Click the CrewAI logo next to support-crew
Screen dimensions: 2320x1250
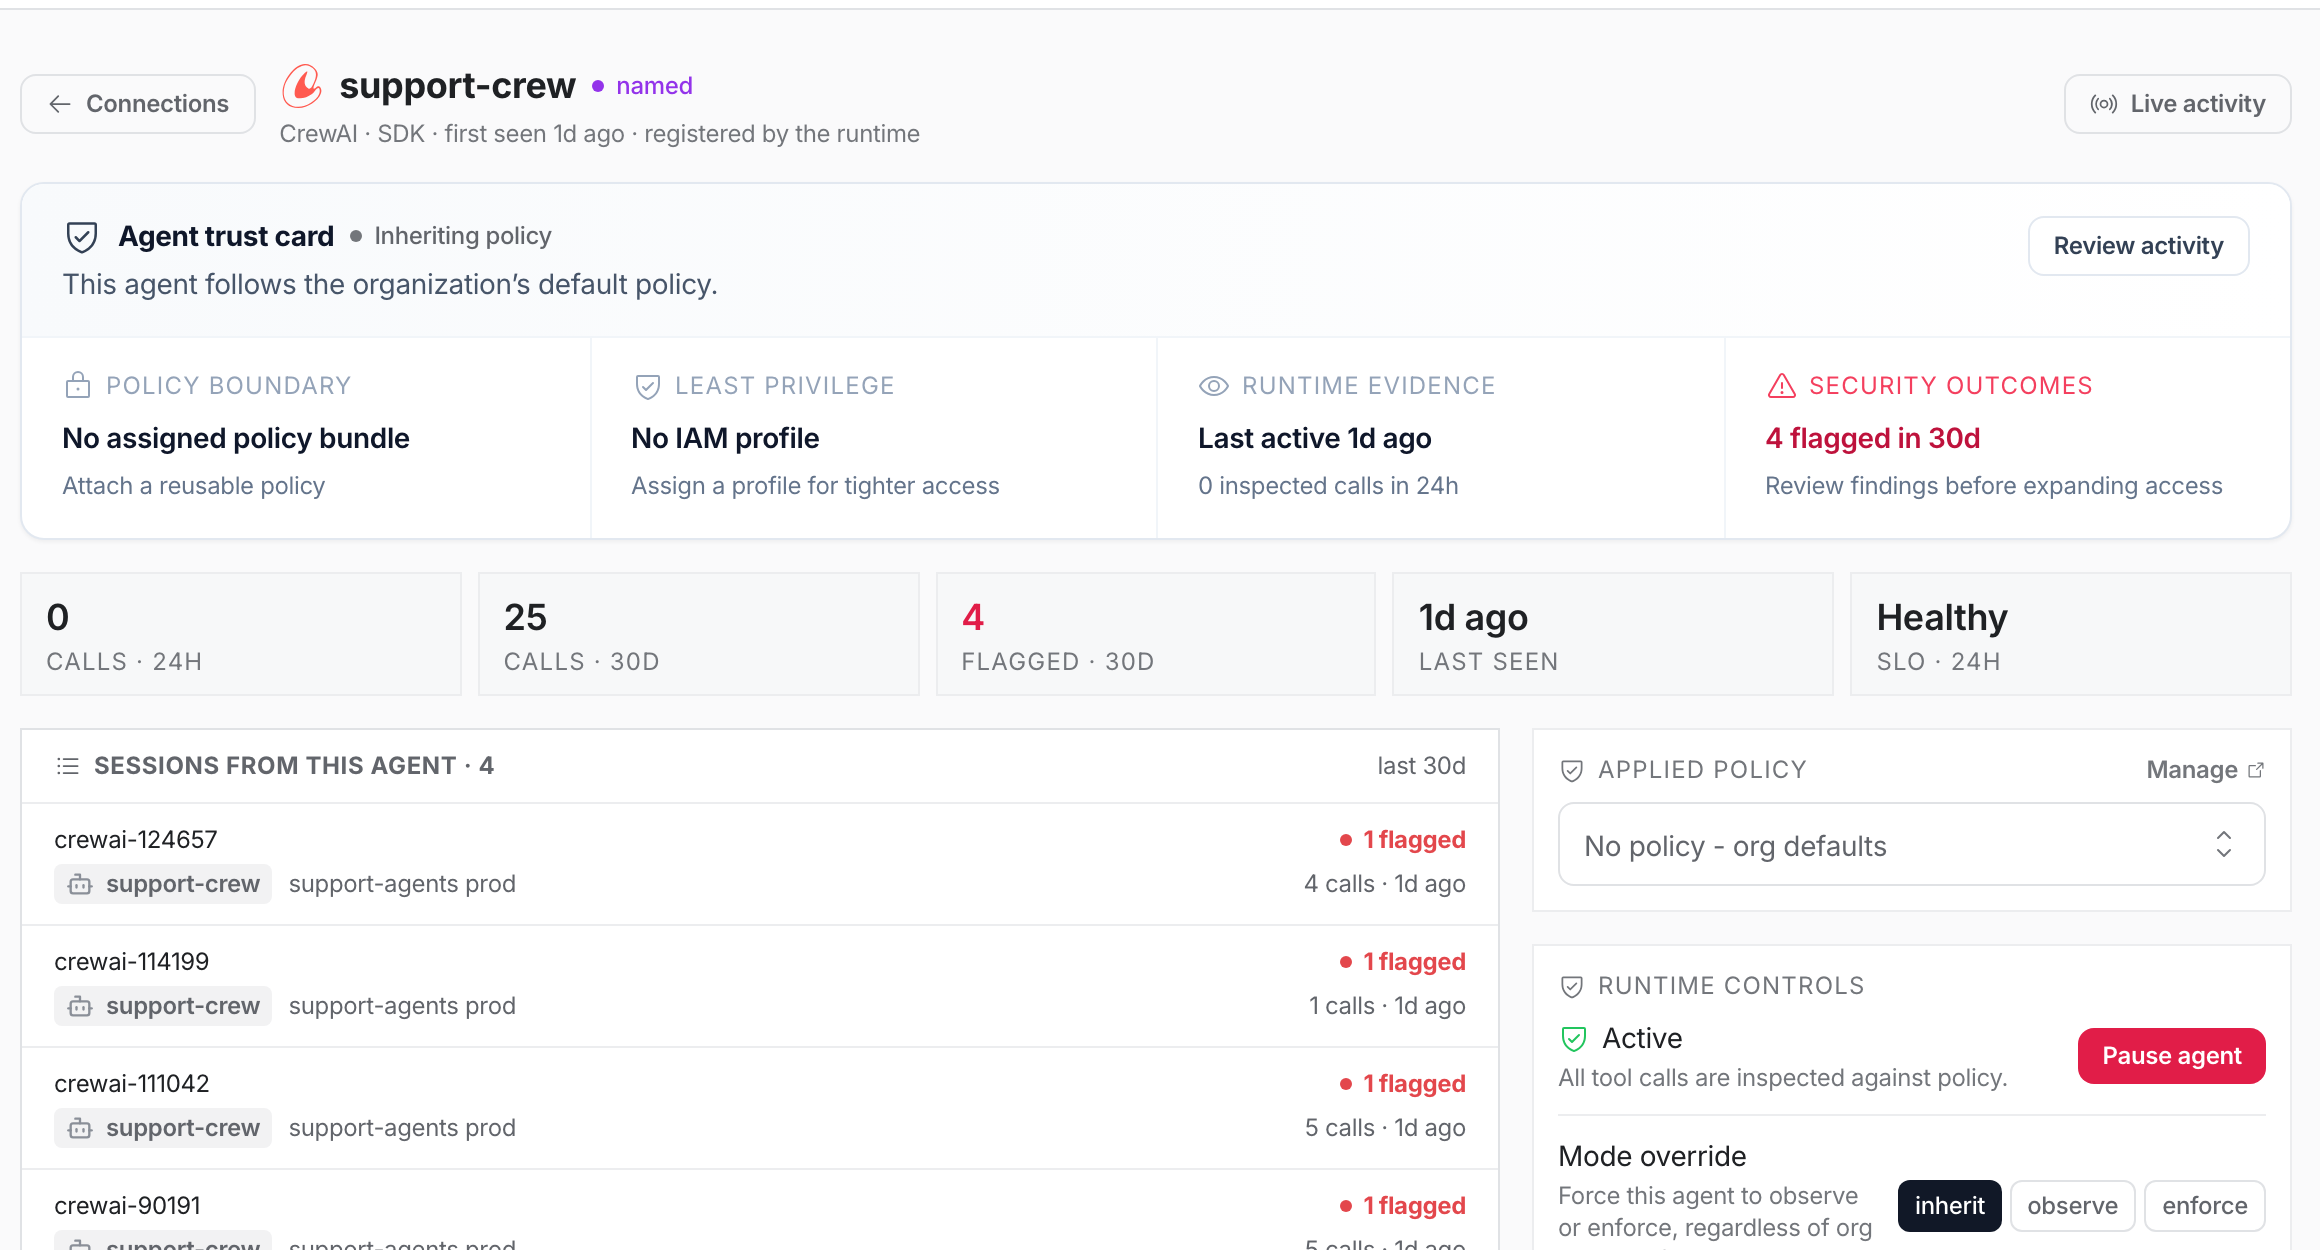[302, 86]
